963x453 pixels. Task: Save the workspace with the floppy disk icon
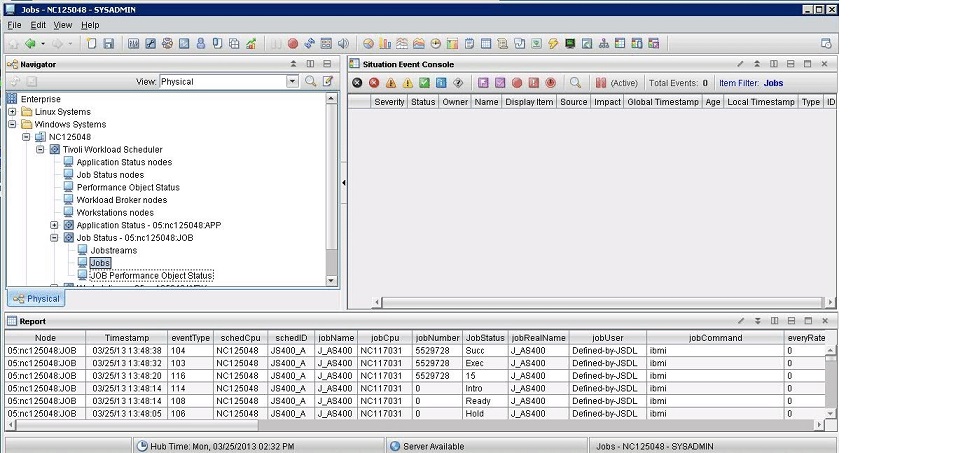pyautogui.click(x=109, y=44)
